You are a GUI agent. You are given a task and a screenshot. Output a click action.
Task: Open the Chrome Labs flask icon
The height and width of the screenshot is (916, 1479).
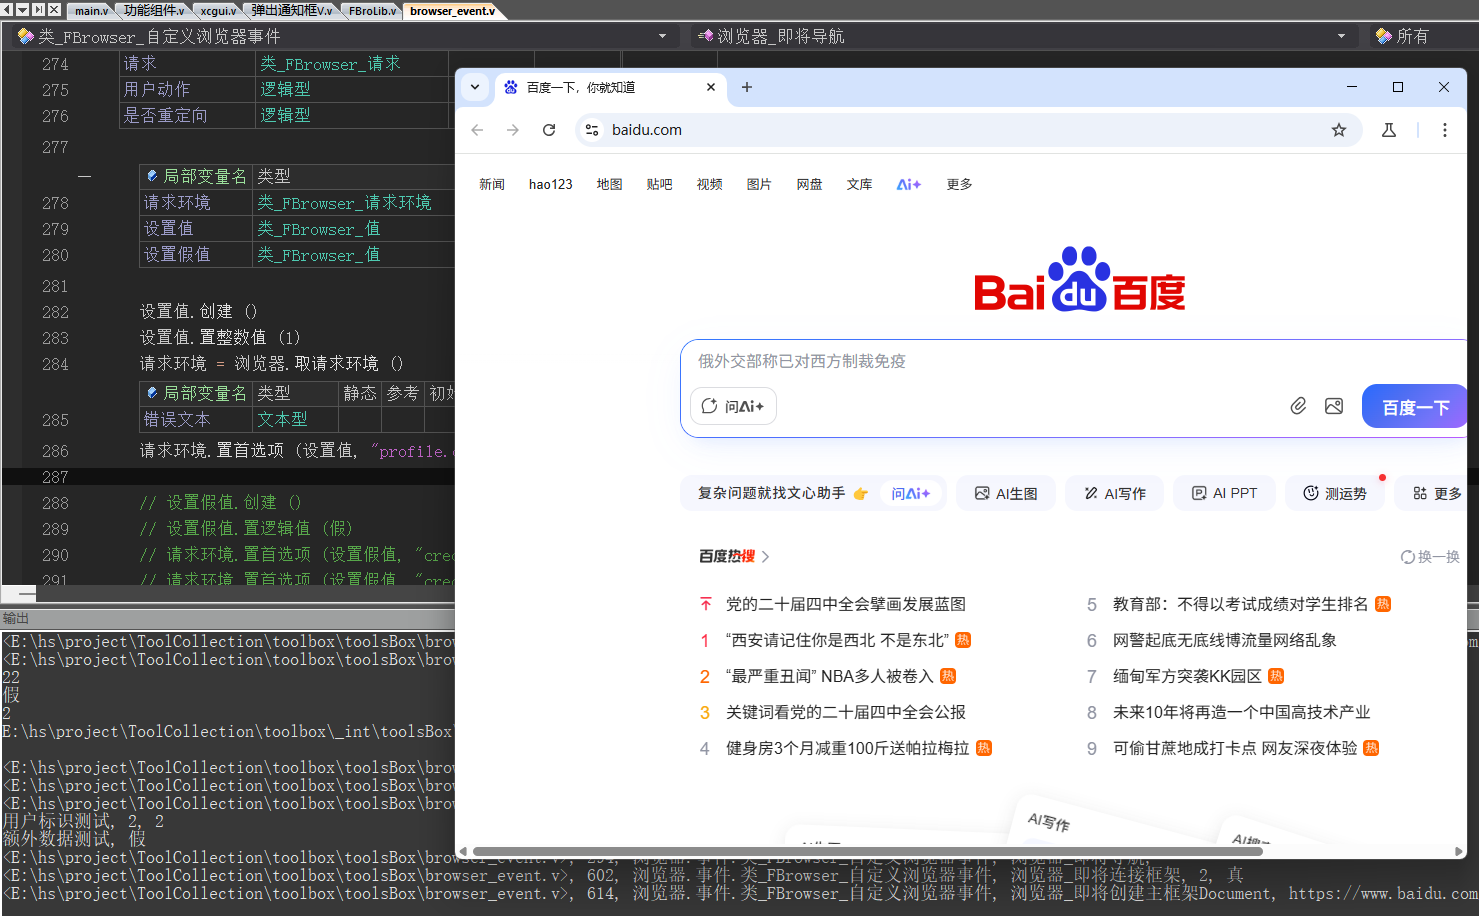pos(1389,130)
